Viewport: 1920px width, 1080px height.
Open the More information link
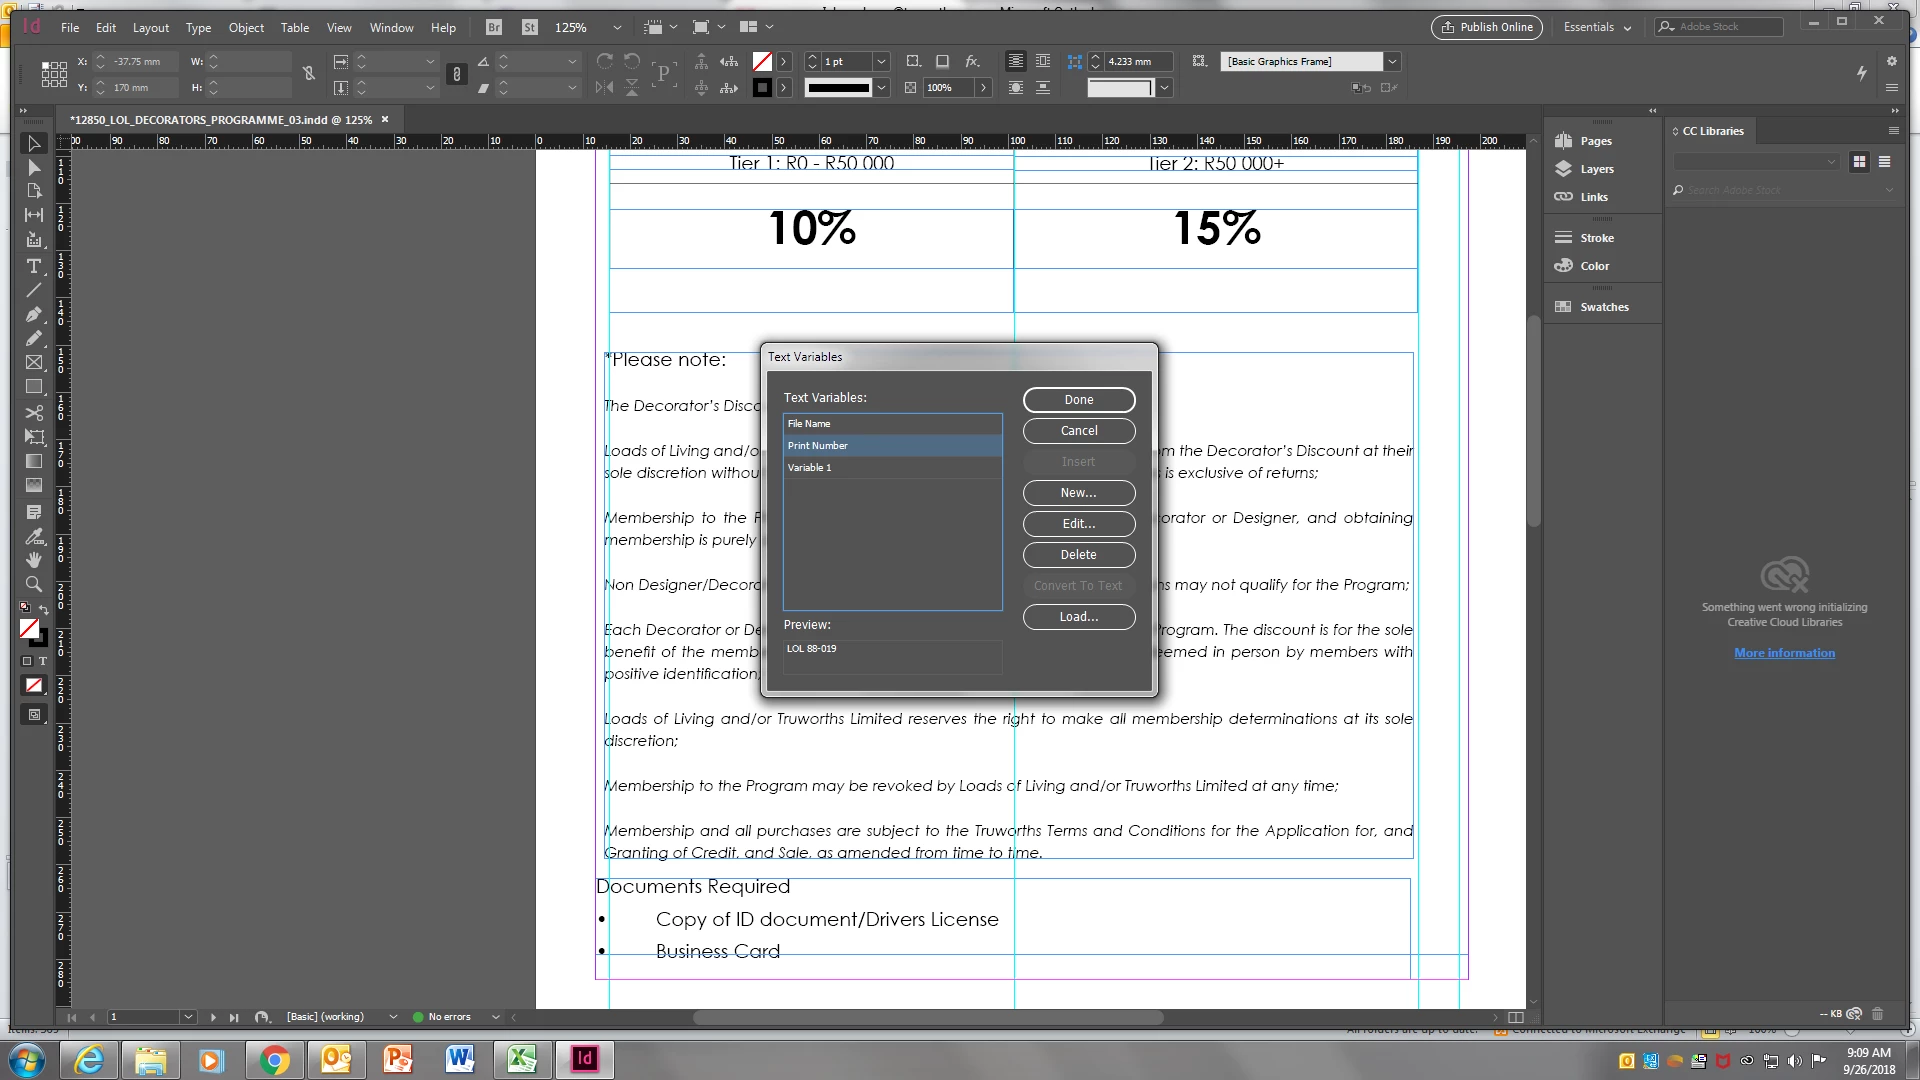1784,653
